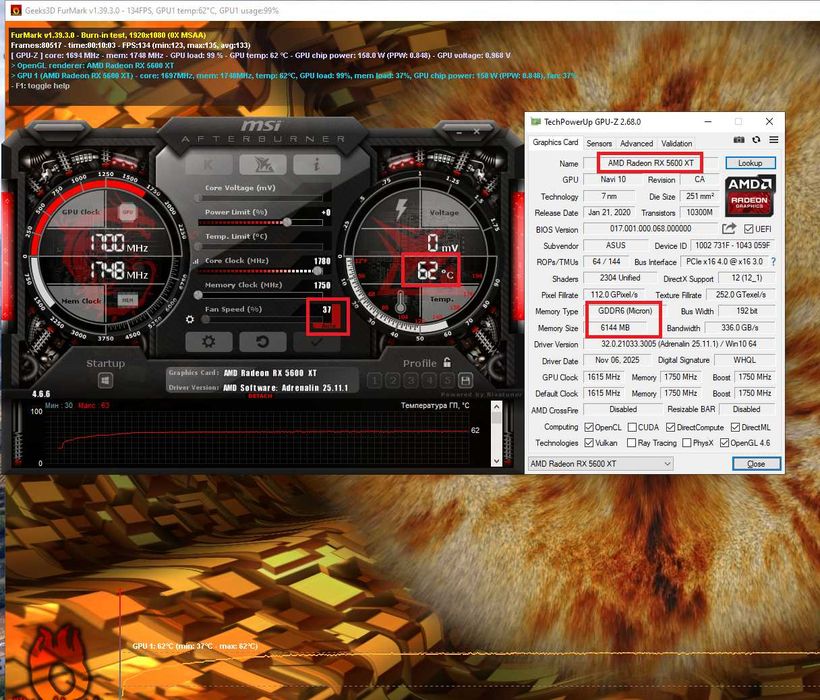The height and width of the screenshot is (700, 820).
Task: Adjust the Power Limit slider handle
Action: [x=287, y=222]
